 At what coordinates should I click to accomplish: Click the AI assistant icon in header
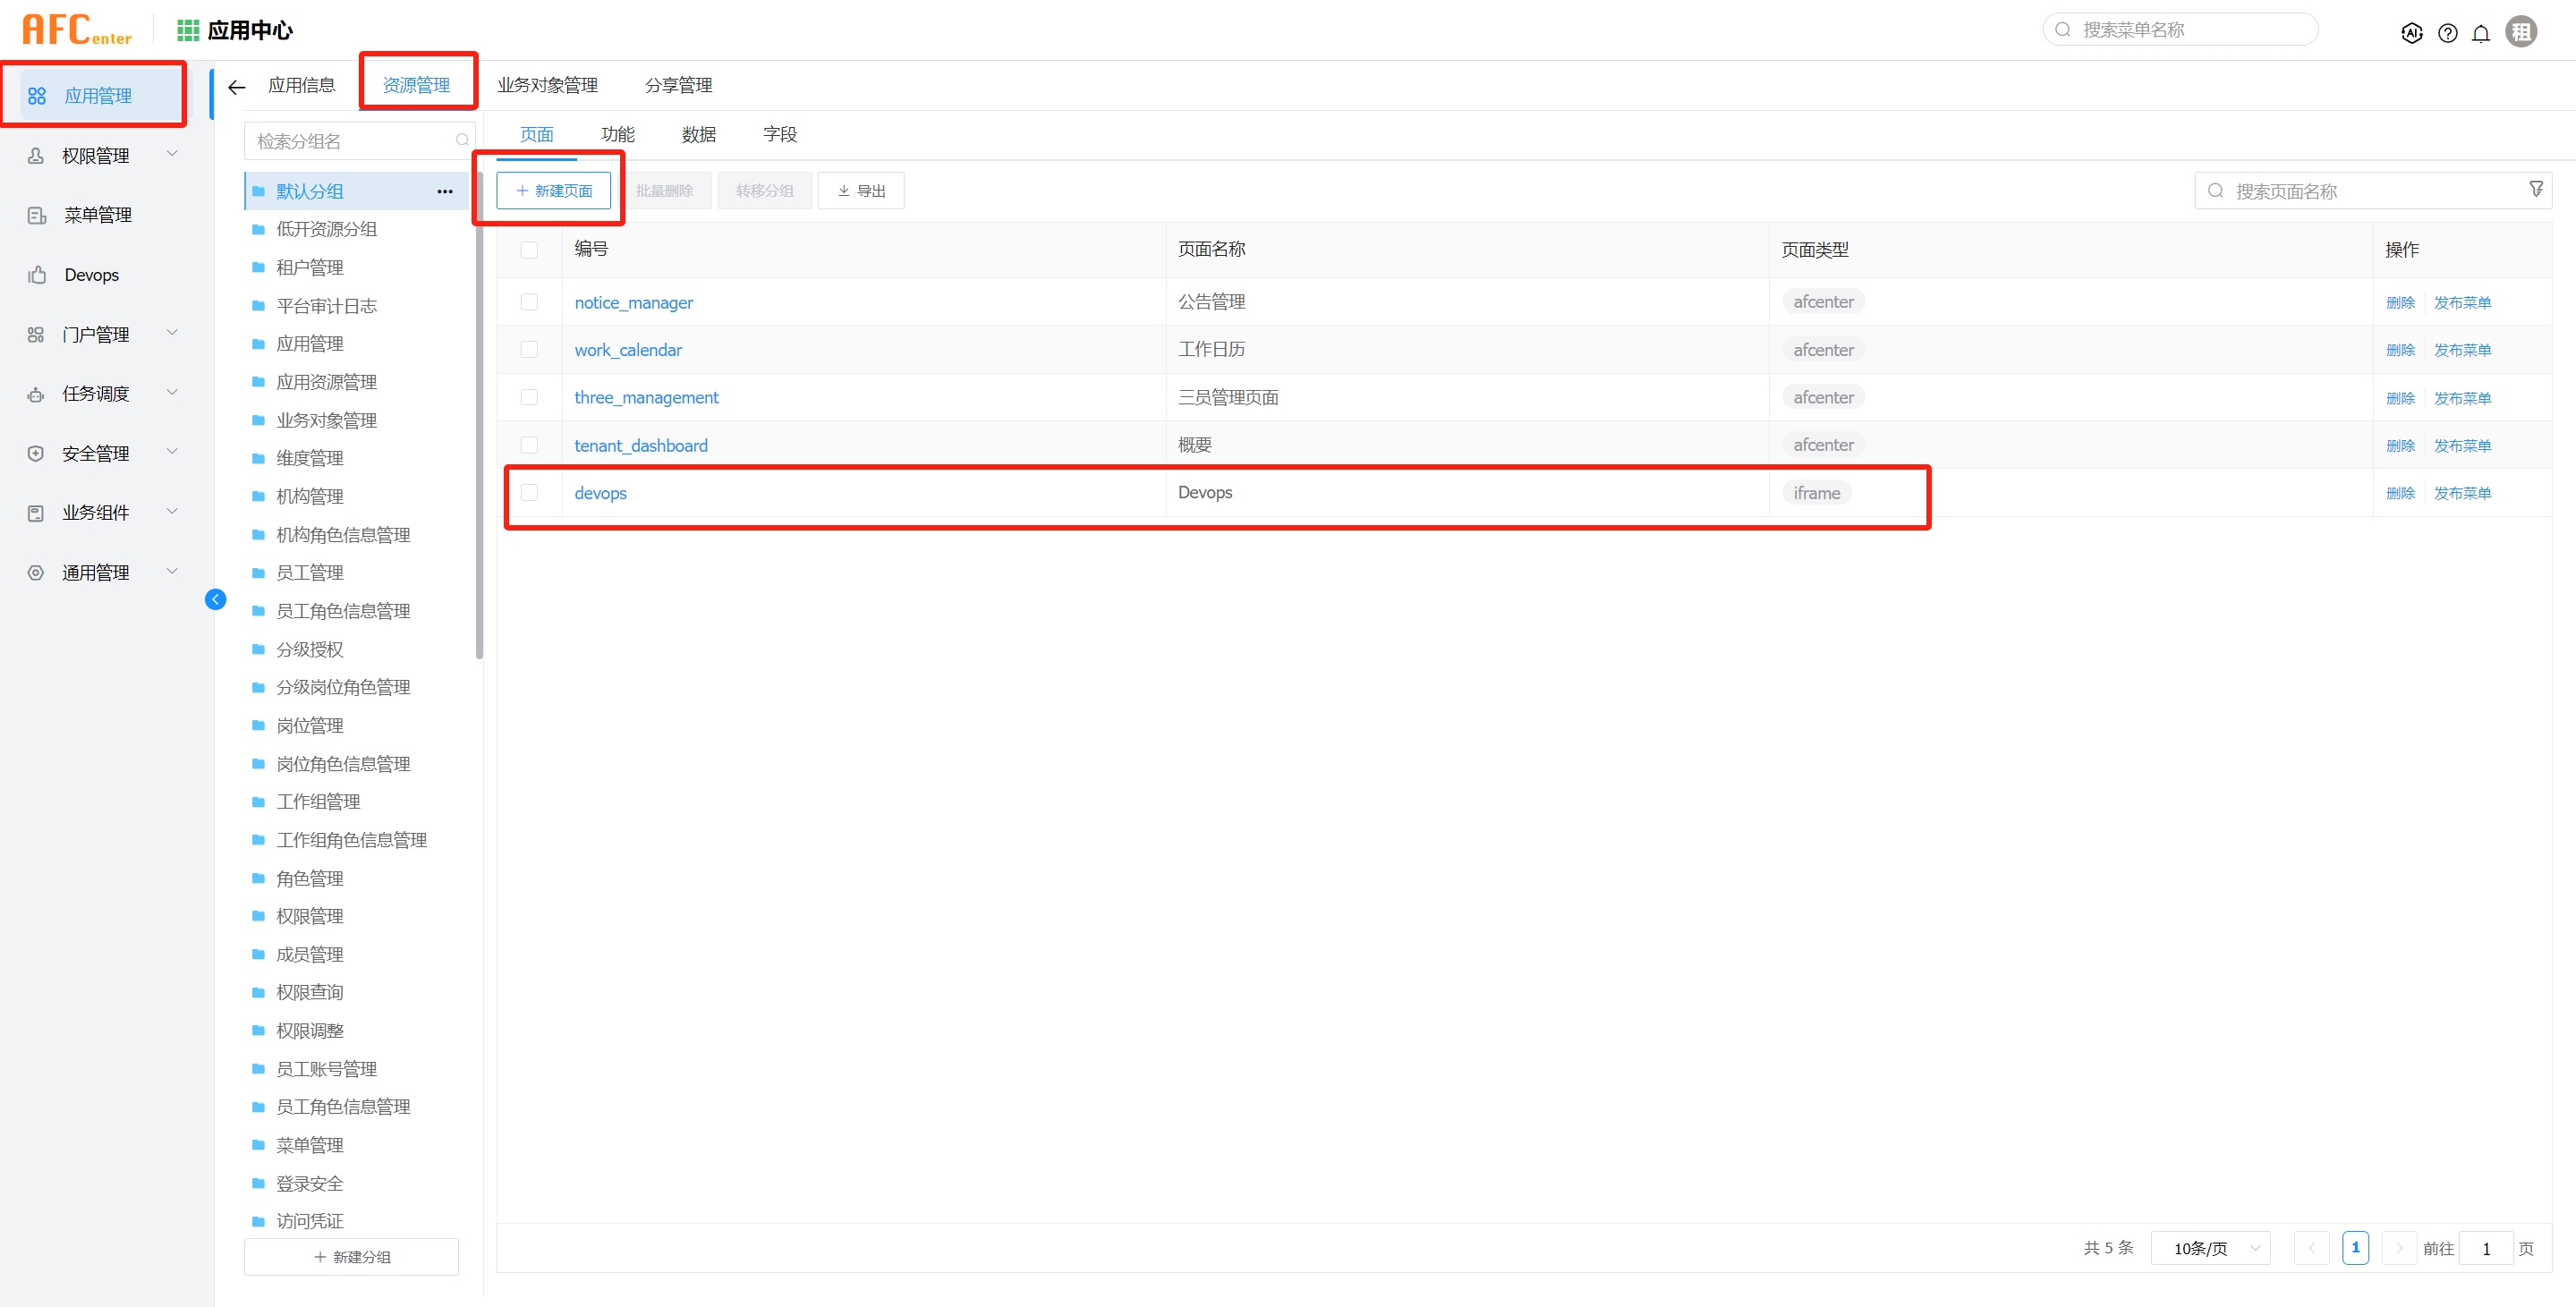[x=2411, y=33]
